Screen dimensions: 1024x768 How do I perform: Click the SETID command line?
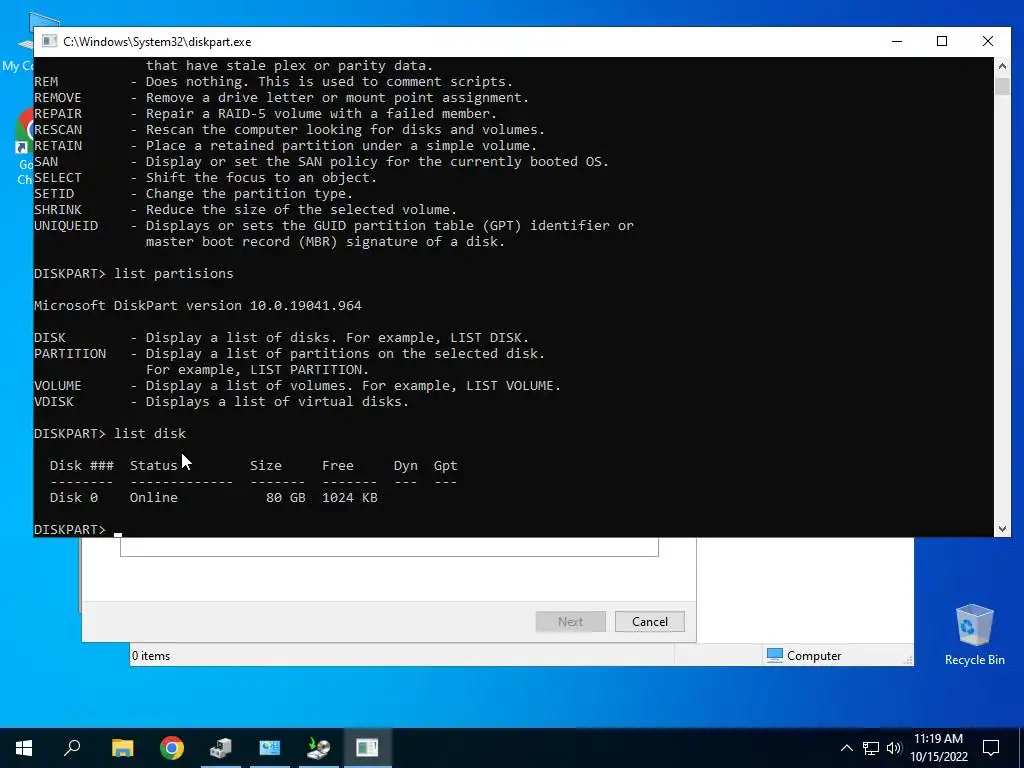click(193, 193)
